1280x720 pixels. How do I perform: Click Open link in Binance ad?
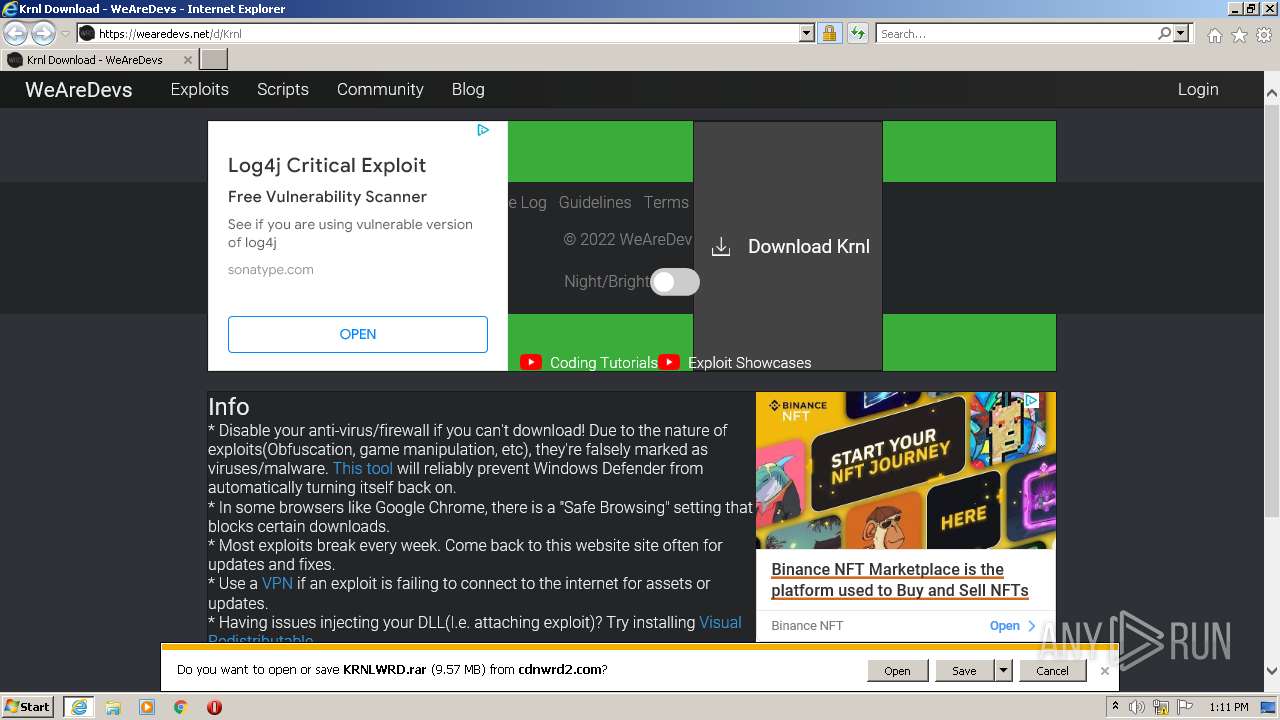tap(1013, 626)
